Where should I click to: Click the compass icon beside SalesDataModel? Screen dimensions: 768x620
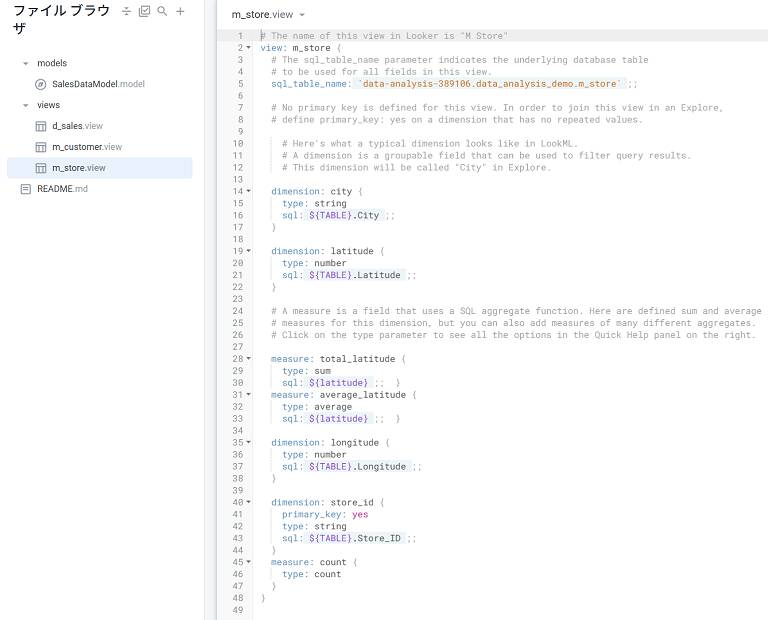click(41, 84)
